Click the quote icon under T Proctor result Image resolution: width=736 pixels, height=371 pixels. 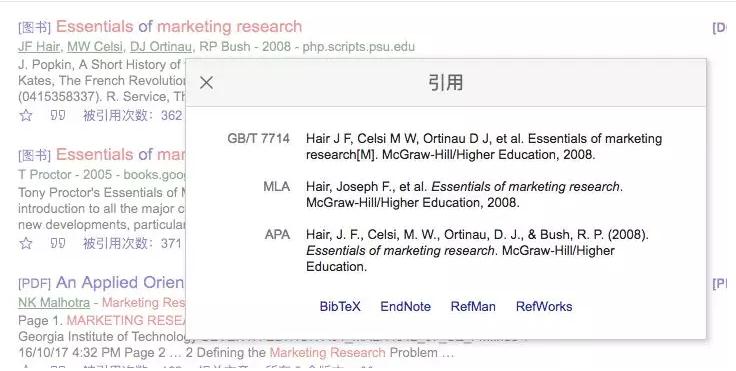[58, 243]
